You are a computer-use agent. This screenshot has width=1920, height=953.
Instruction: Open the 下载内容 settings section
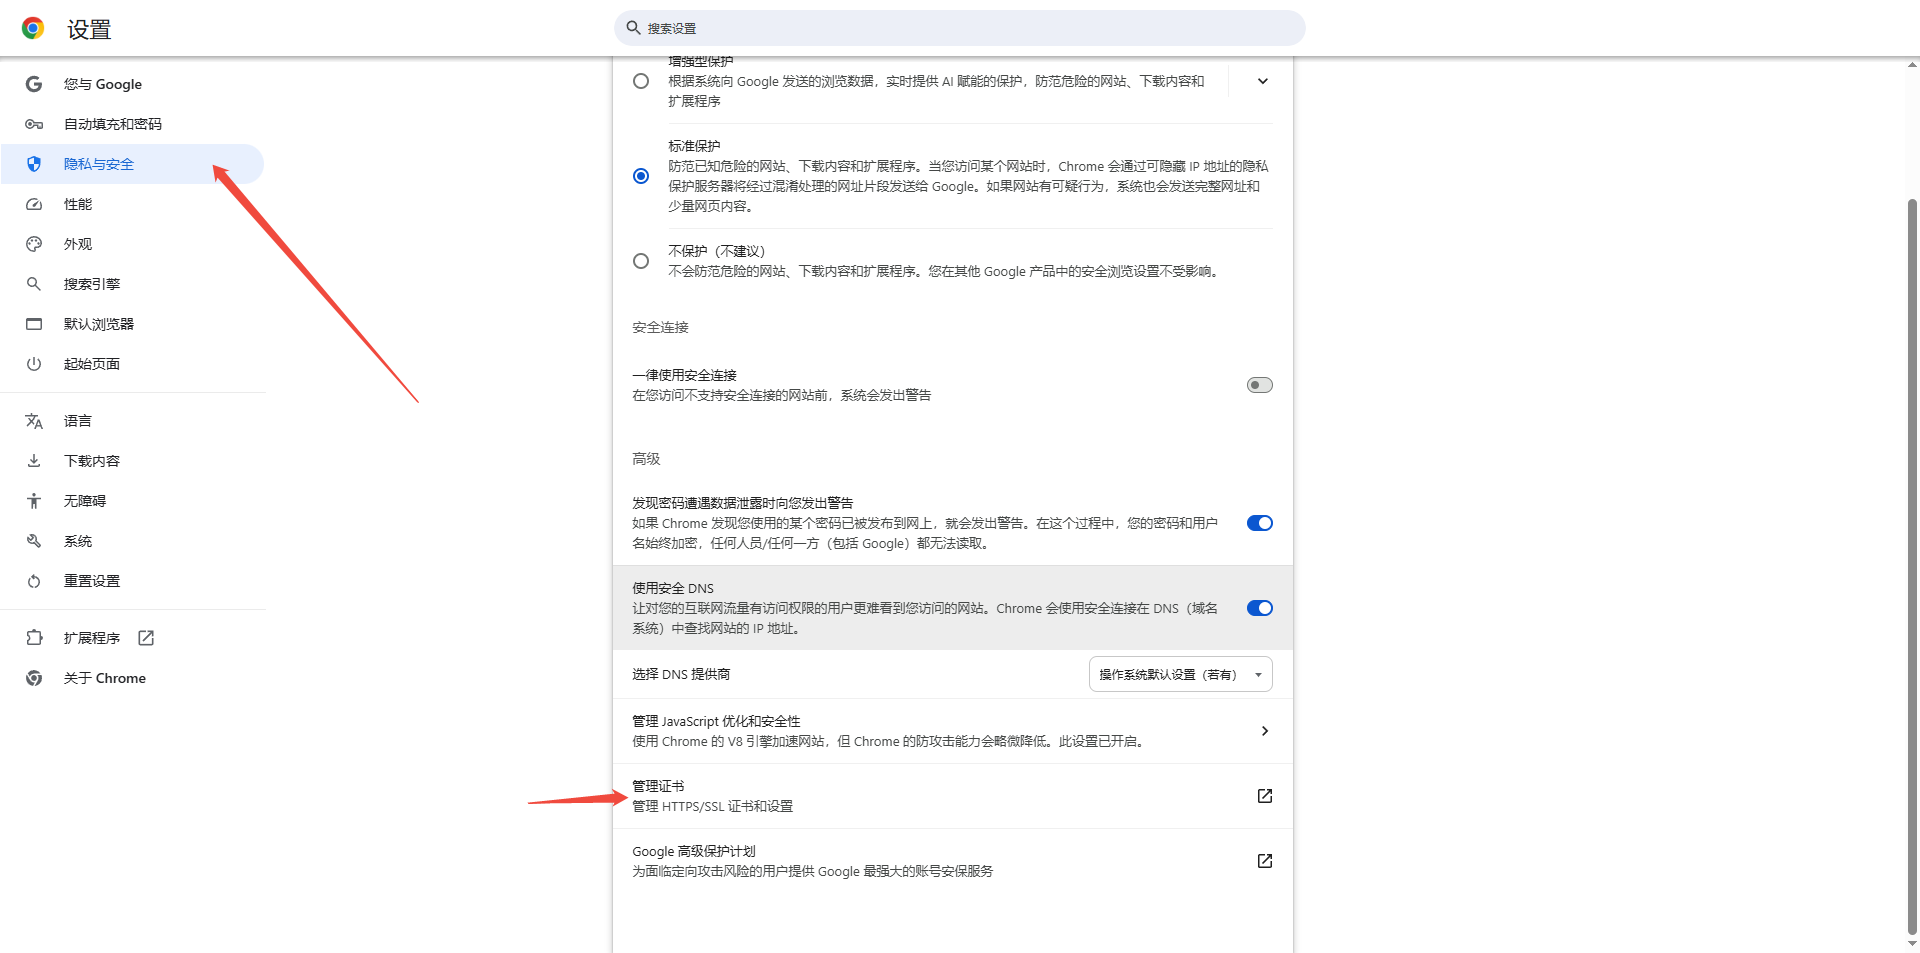[92, 461]
